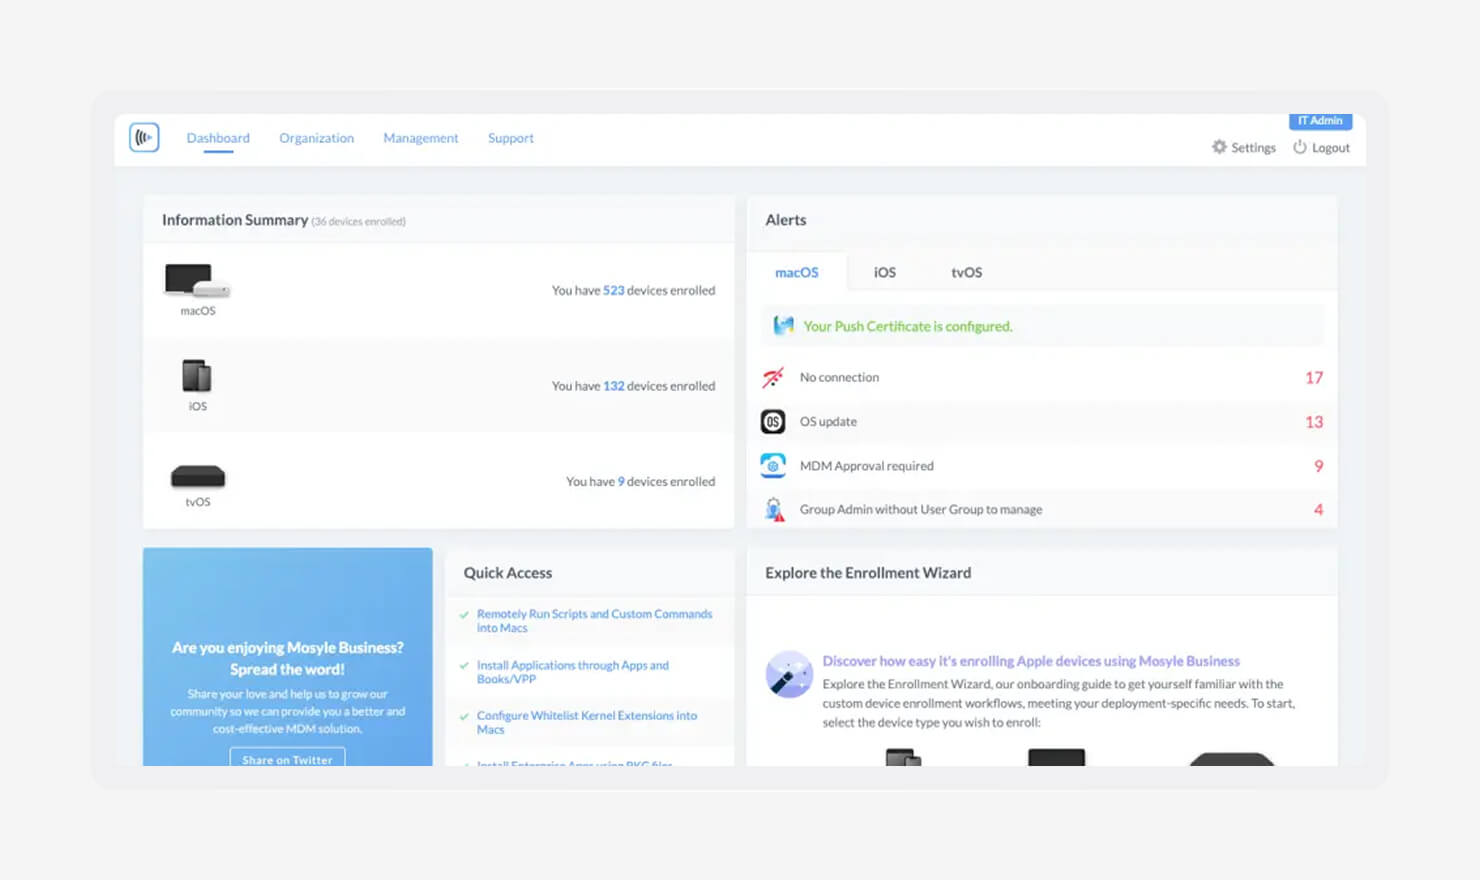1480x880 pixels.
Task: Click the OS update alert icon
Action: [x=773, y=422]
